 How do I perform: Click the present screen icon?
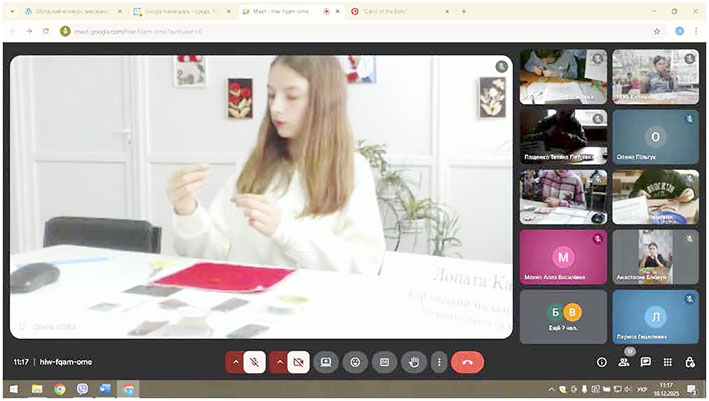[x=325, y=362]
